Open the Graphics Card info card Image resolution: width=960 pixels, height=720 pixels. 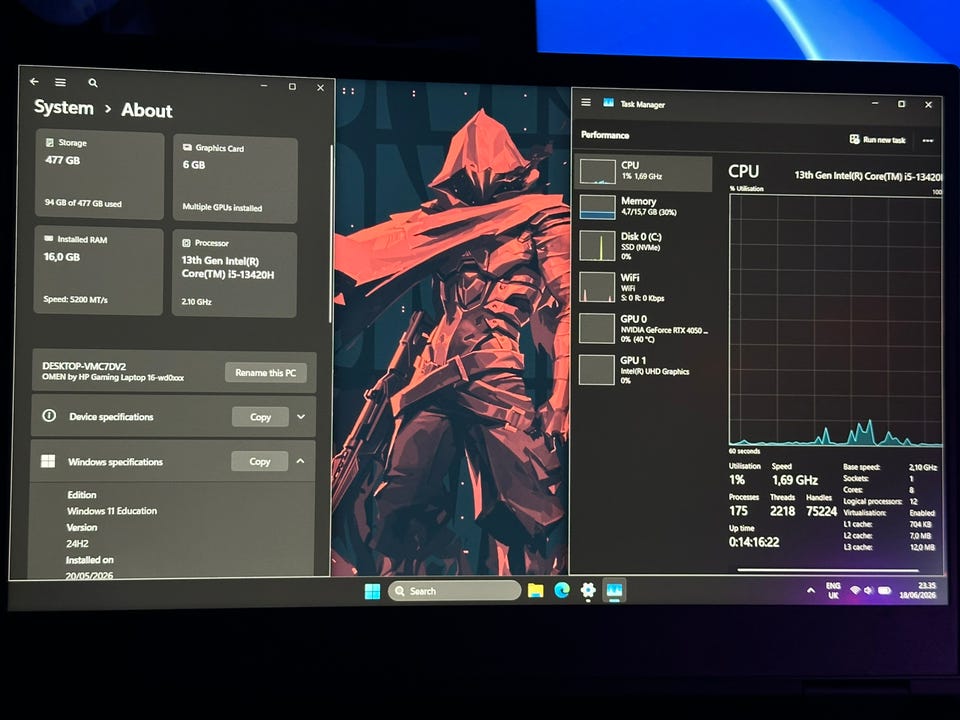pyautogui.click(x=236, y=179)
